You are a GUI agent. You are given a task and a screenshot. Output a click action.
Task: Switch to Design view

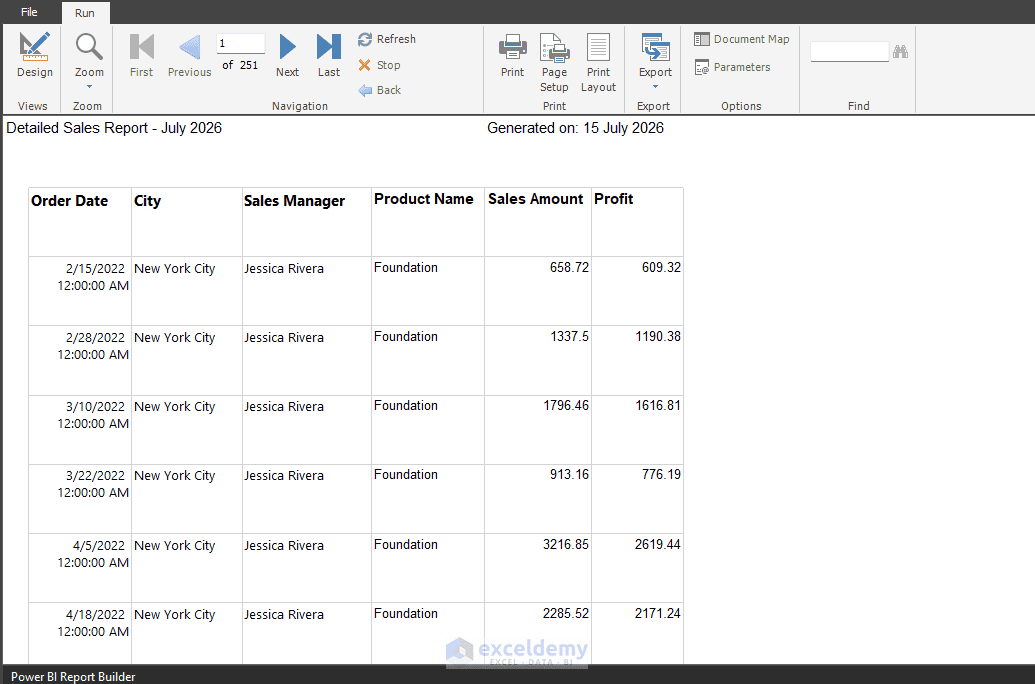tap(34, 54)
